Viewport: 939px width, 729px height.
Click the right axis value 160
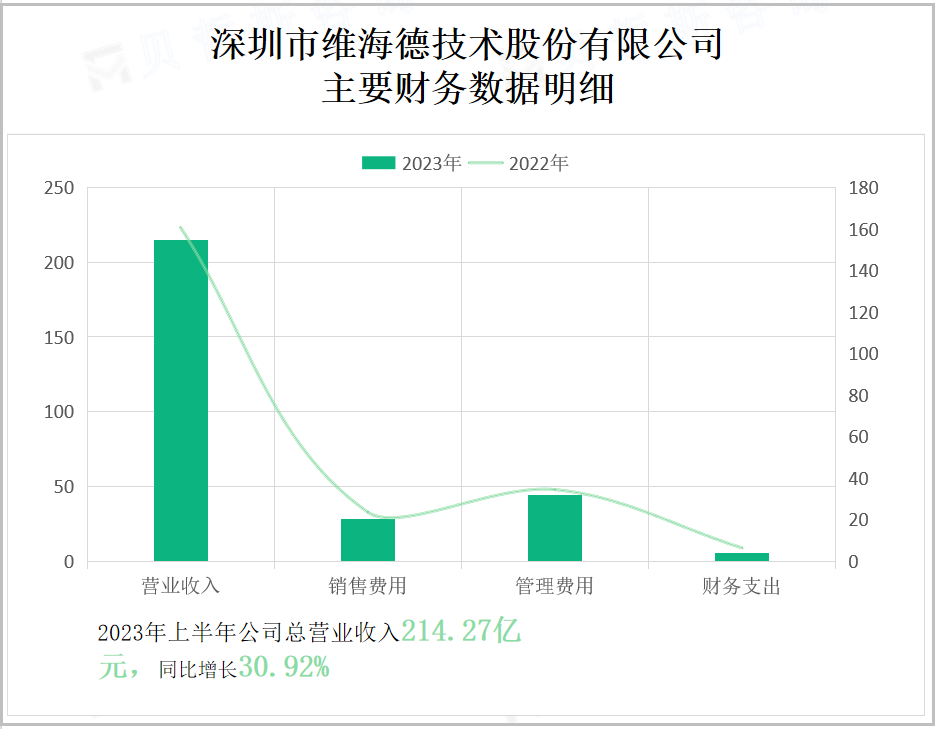click(x=863, y=229)
